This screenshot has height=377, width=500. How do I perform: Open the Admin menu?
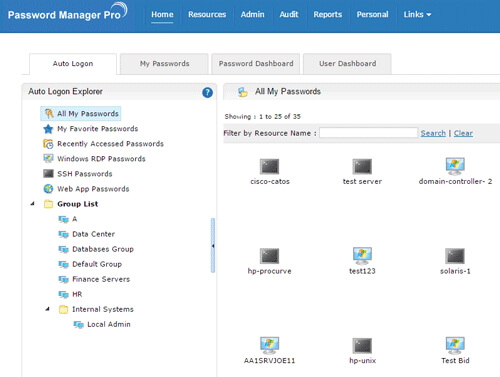point(252,15)
